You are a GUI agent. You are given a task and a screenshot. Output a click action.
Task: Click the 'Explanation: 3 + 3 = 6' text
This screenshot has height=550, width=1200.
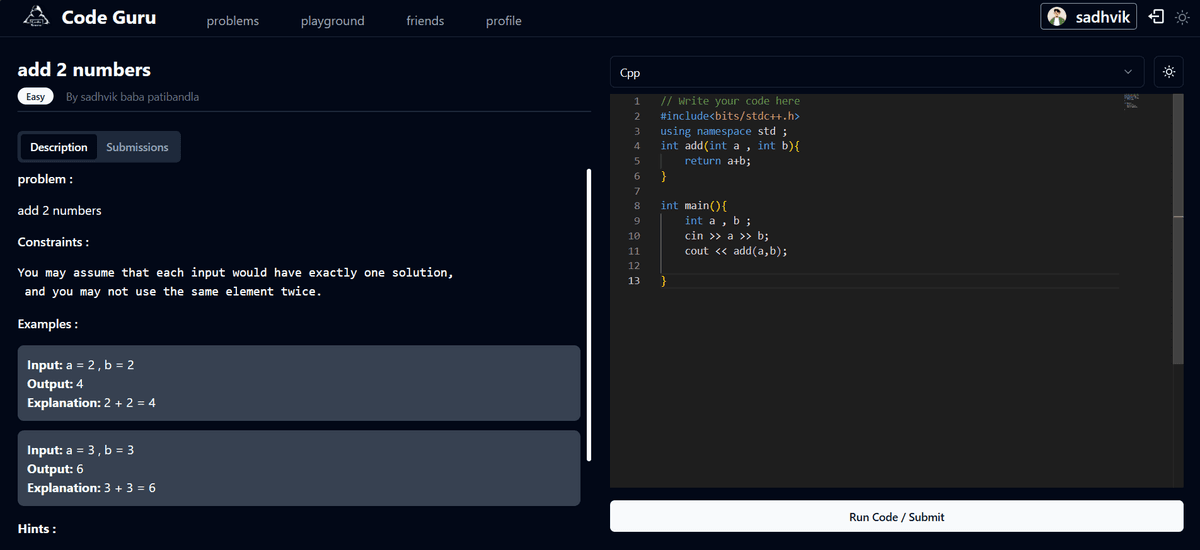pos(91,488)
